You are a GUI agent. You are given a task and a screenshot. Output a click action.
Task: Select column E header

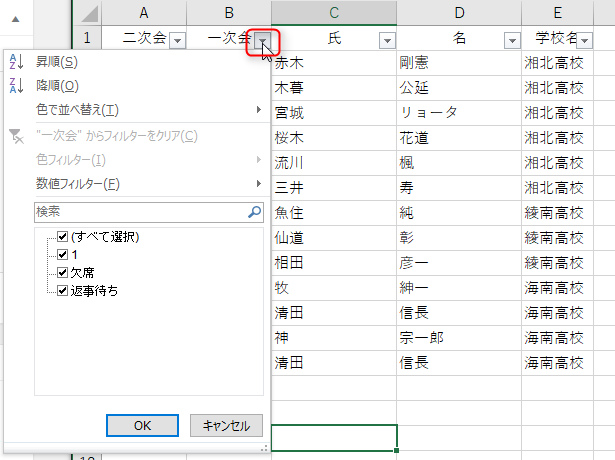(x=557, y=13)
